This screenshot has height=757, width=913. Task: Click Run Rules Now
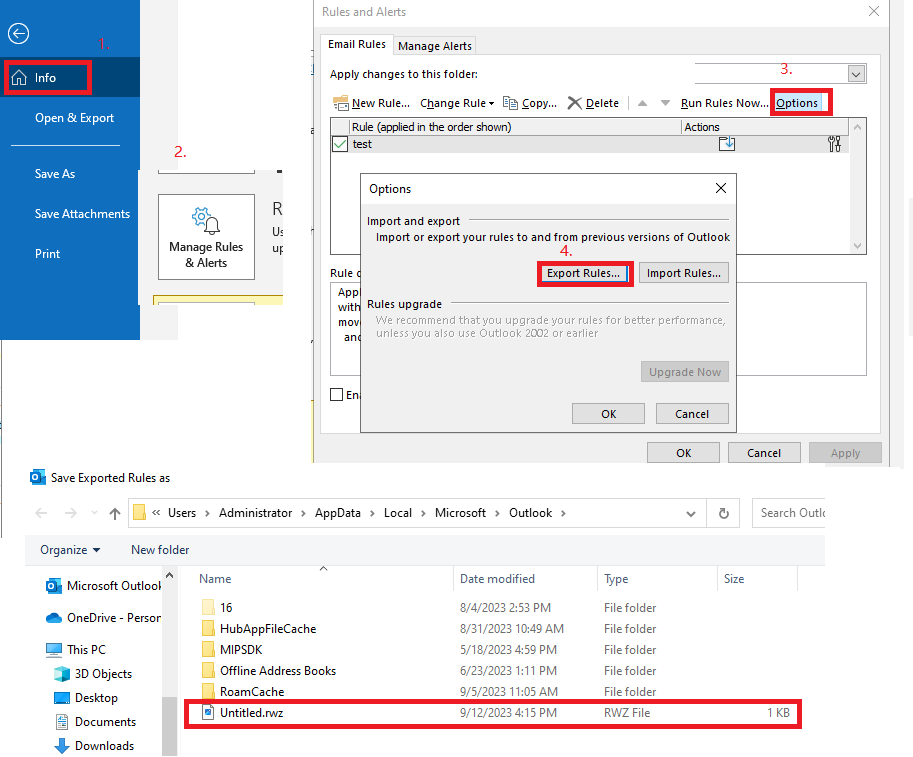point(724,103)
